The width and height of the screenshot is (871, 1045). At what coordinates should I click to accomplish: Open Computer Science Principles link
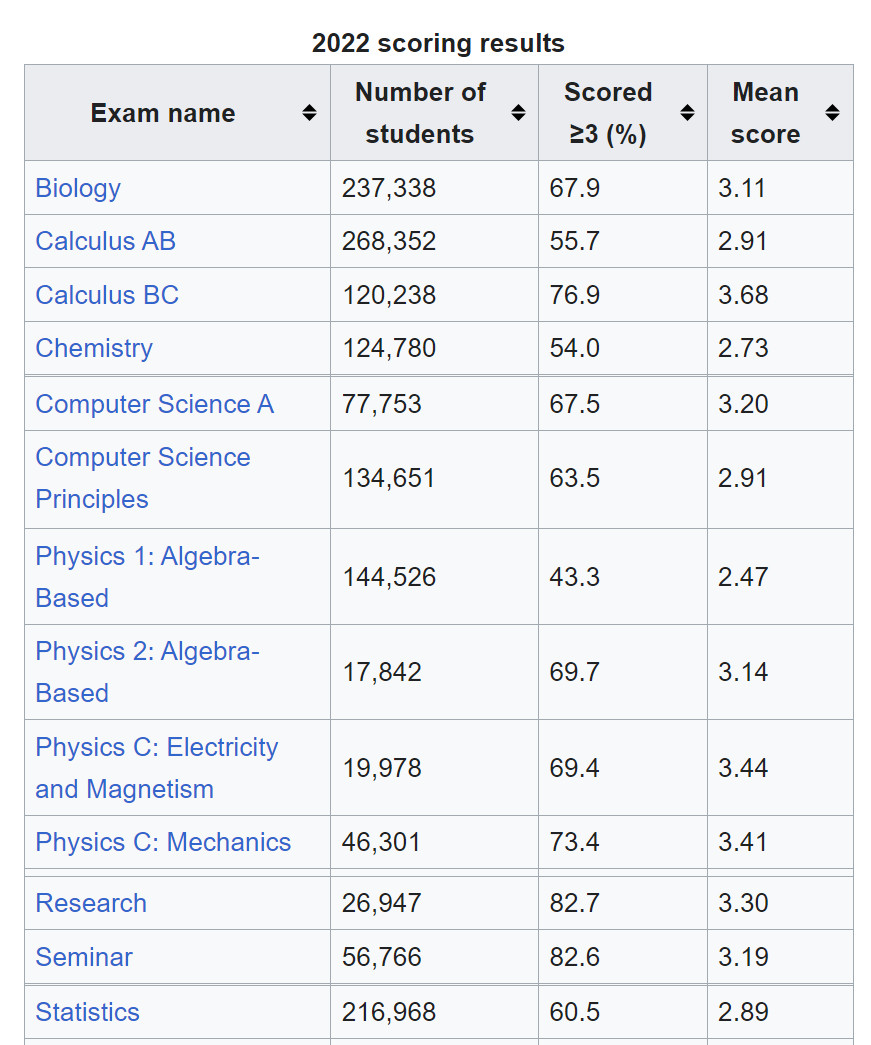(143, 478)
